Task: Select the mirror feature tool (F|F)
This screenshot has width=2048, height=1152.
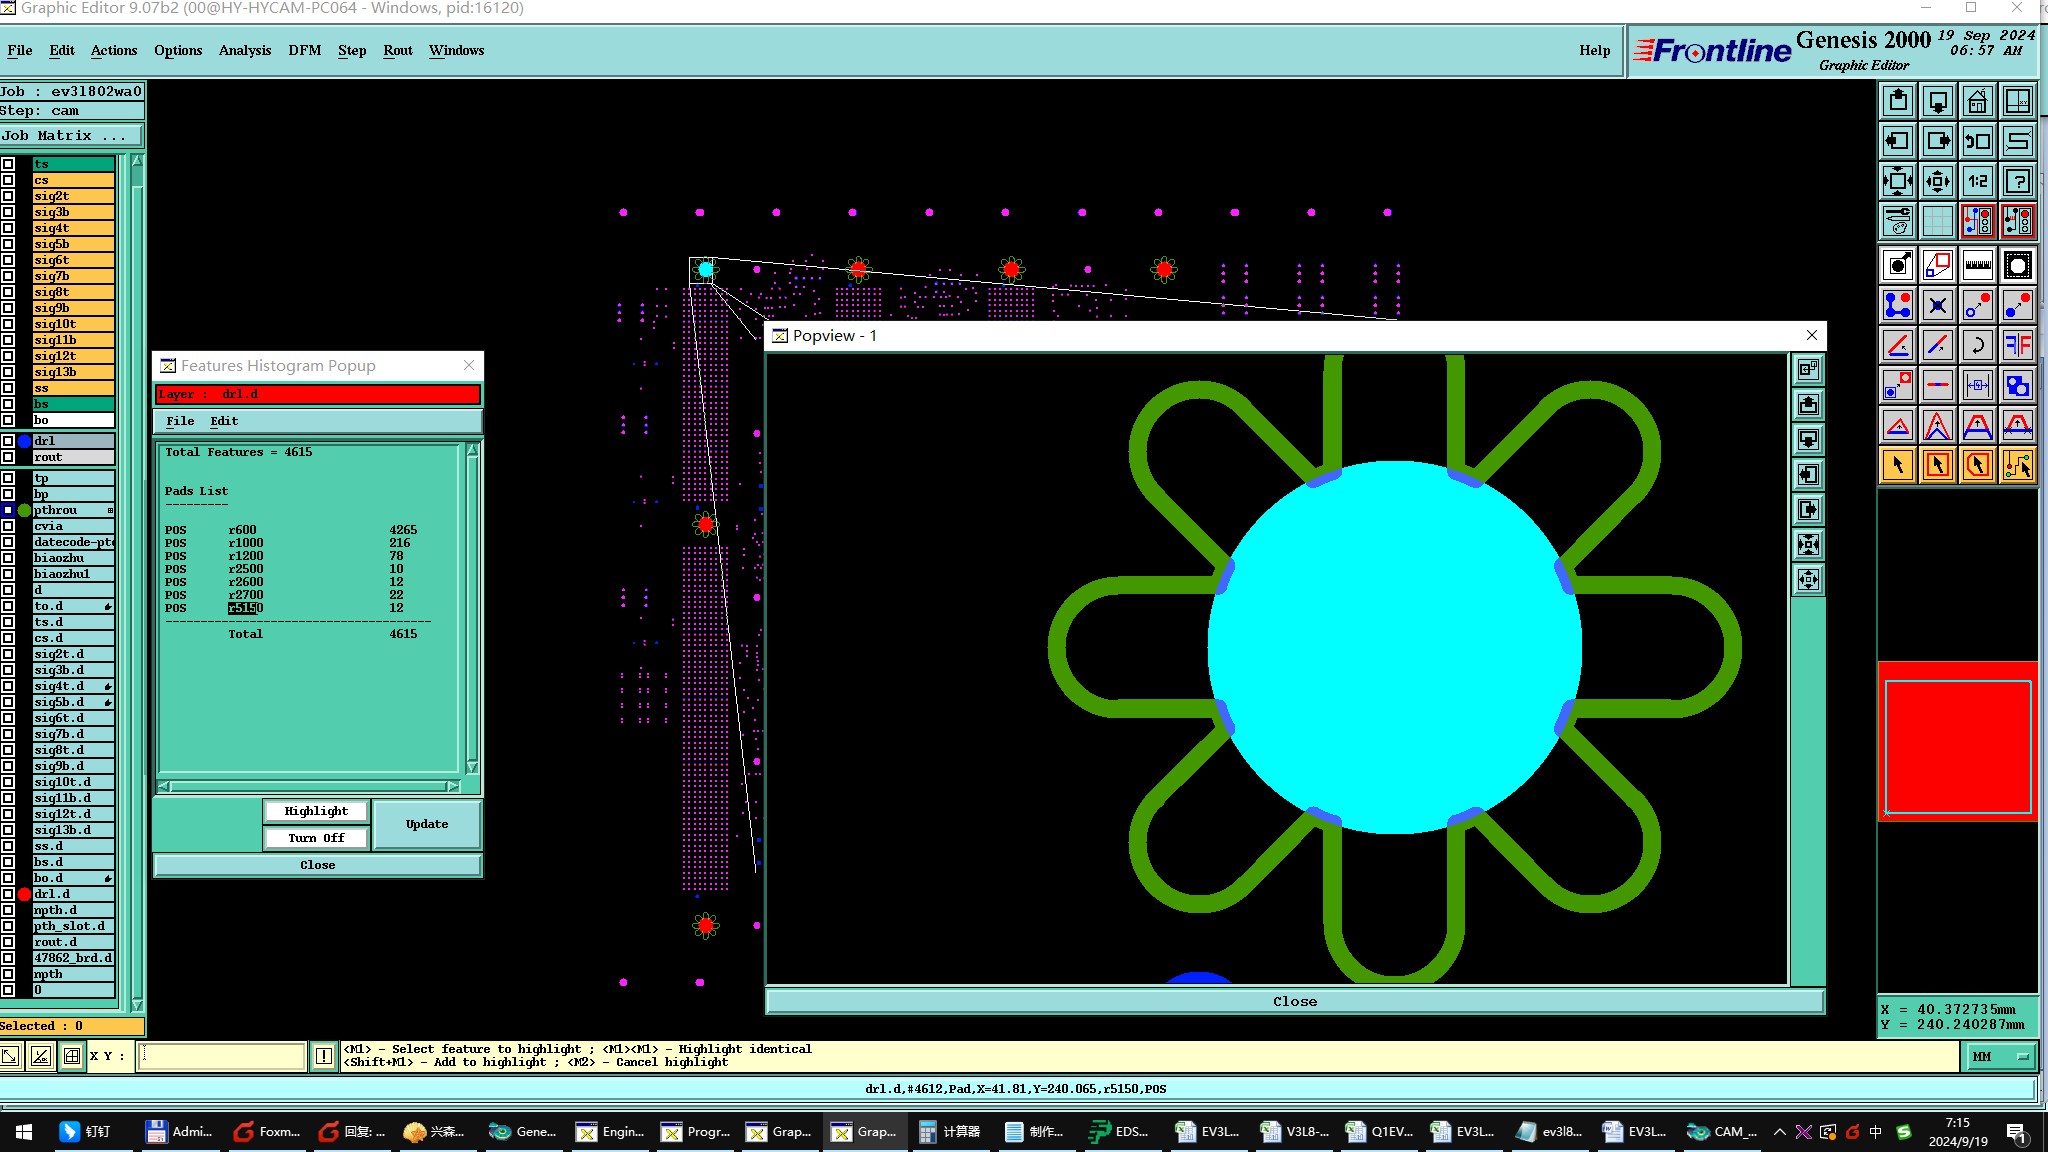Action: point(2017,346)
